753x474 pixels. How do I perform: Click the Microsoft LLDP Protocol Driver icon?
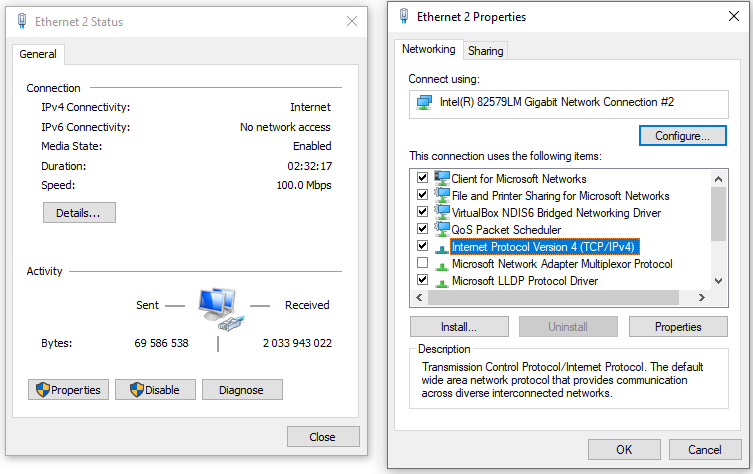442,281
